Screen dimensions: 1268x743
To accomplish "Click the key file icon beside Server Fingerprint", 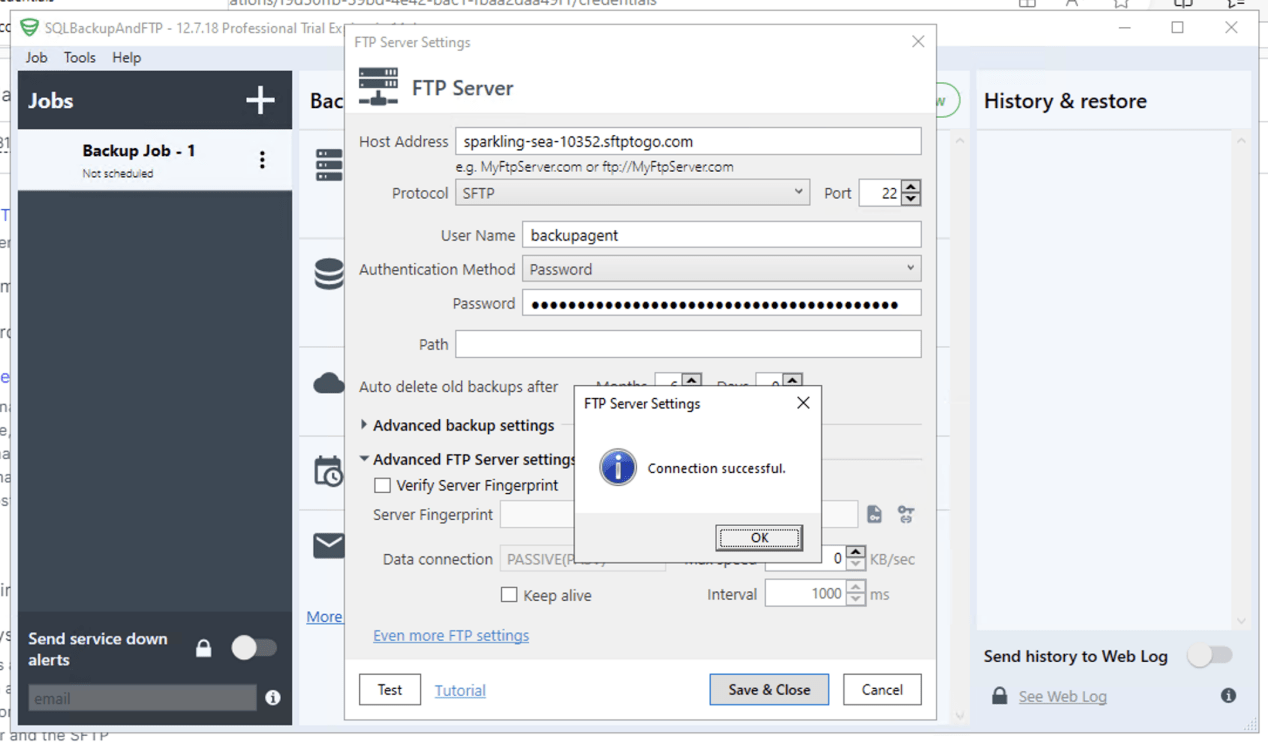I will (874, 514).
